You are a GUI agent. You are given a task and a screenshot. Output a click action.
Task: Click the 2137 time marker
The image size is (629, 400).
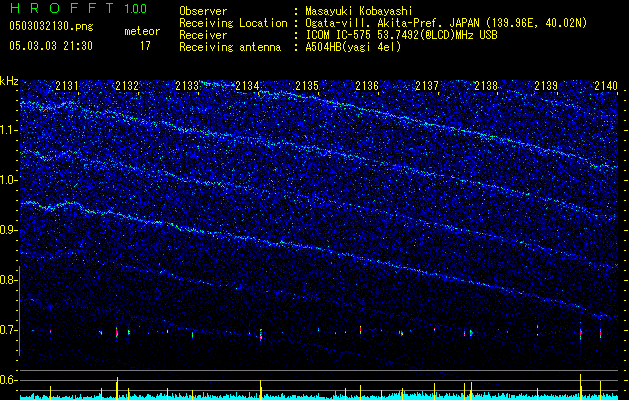point(427,85)
